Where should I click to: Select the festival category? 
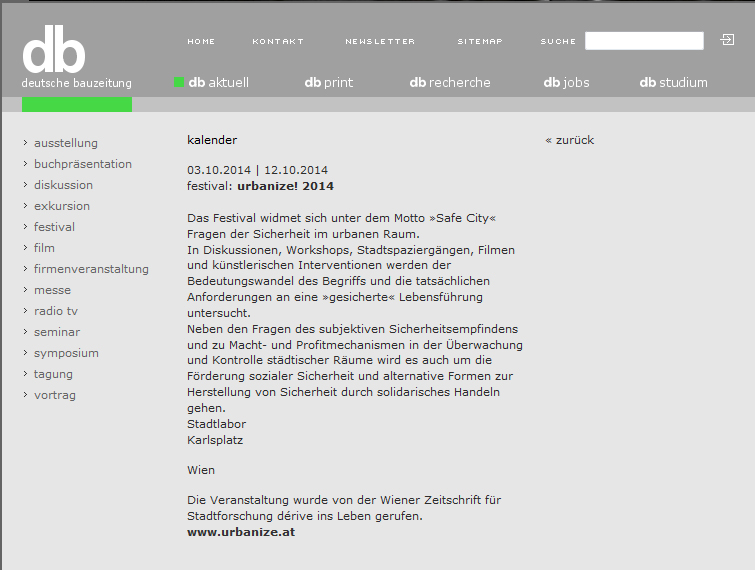tap(54, 227)
